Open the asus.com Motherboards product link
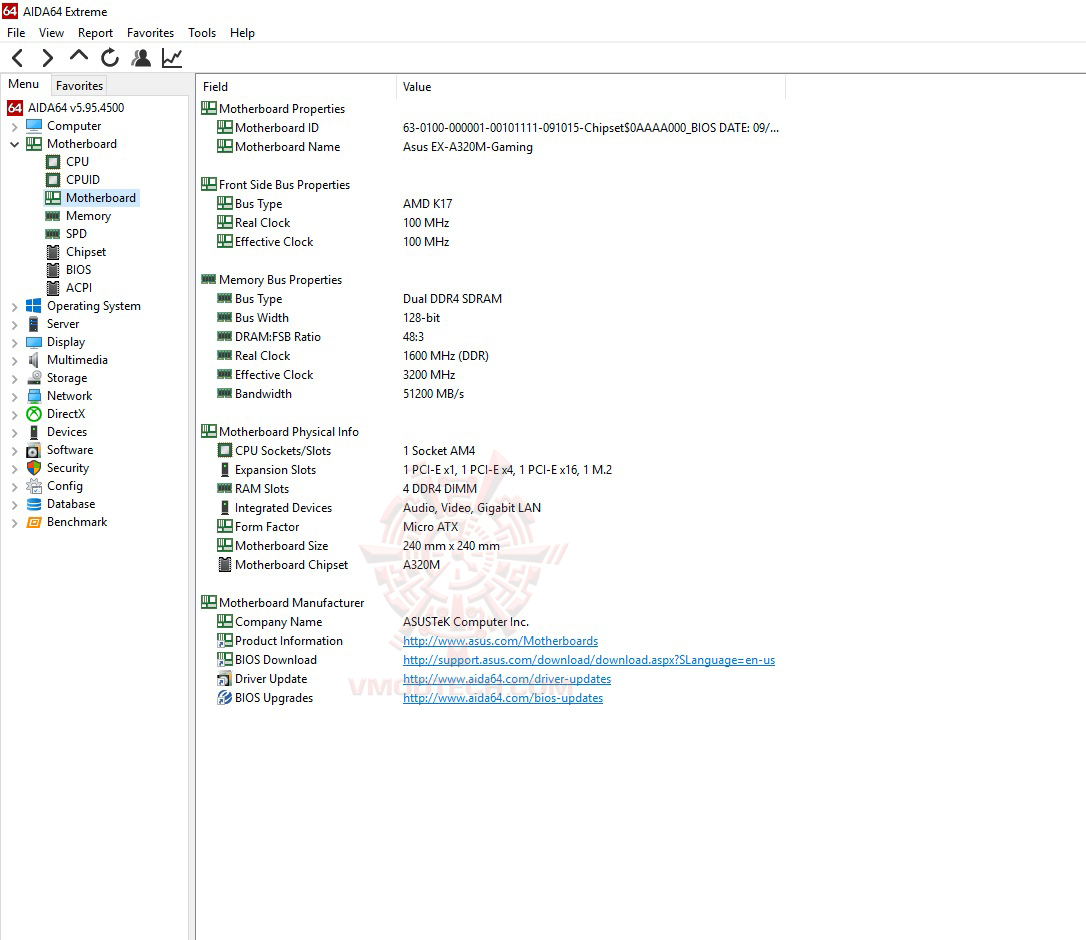This screenshot has width=1086, height=940. click(500, 641)
